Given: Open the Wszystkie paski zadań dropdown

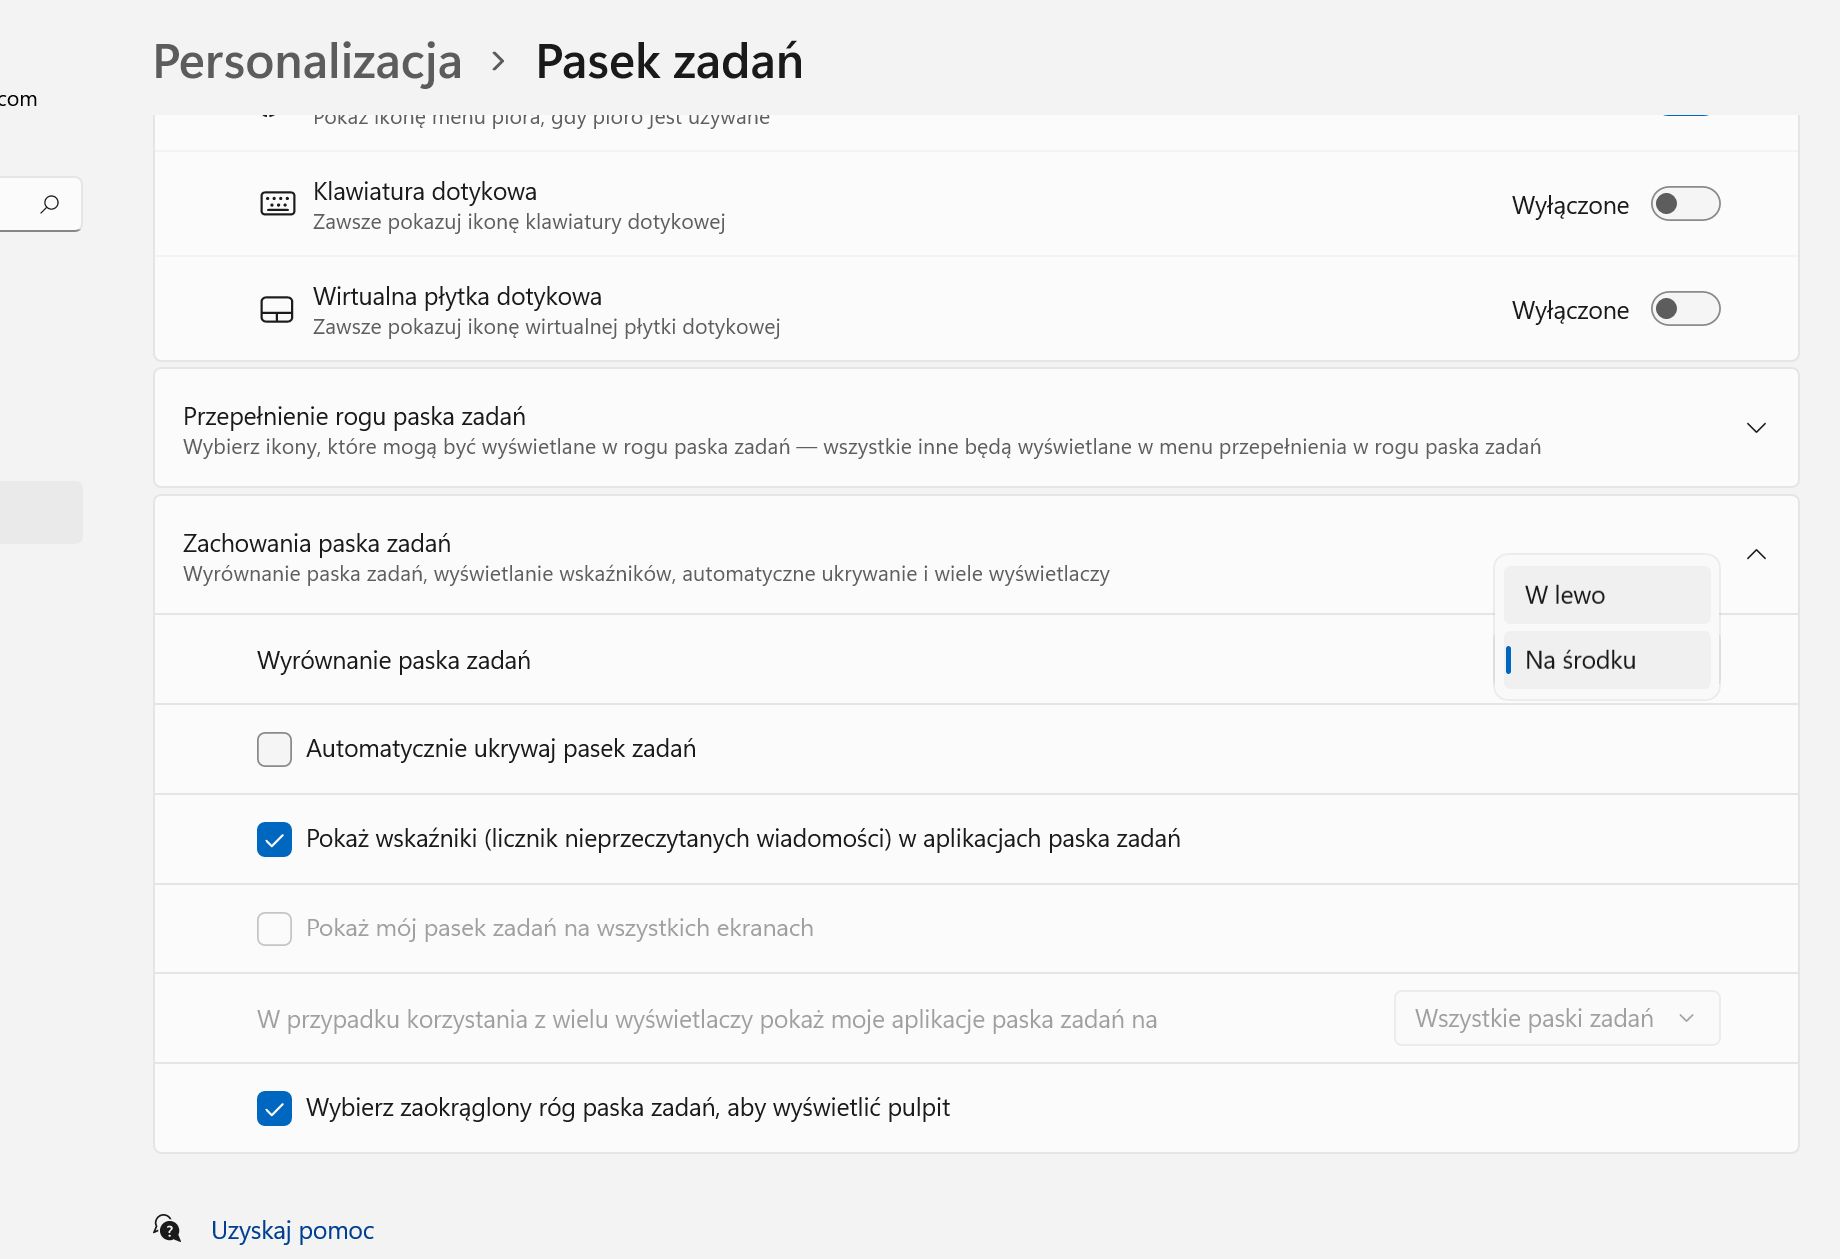Looking at the screenshot, I should (1556, 1018).
